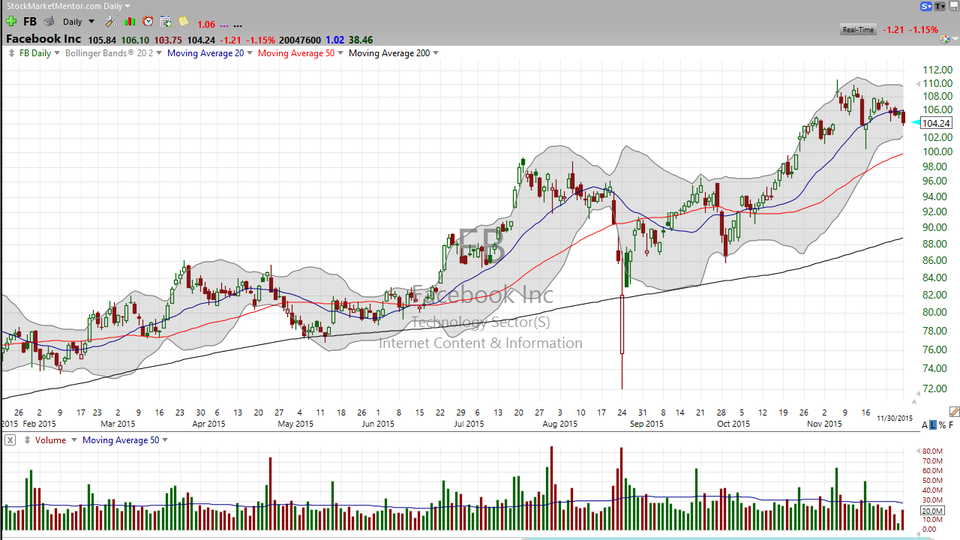Image resolution: width=960 pixels, height=540 pixels.
Task: Click the color palette icon
Action: pos(946,39)
